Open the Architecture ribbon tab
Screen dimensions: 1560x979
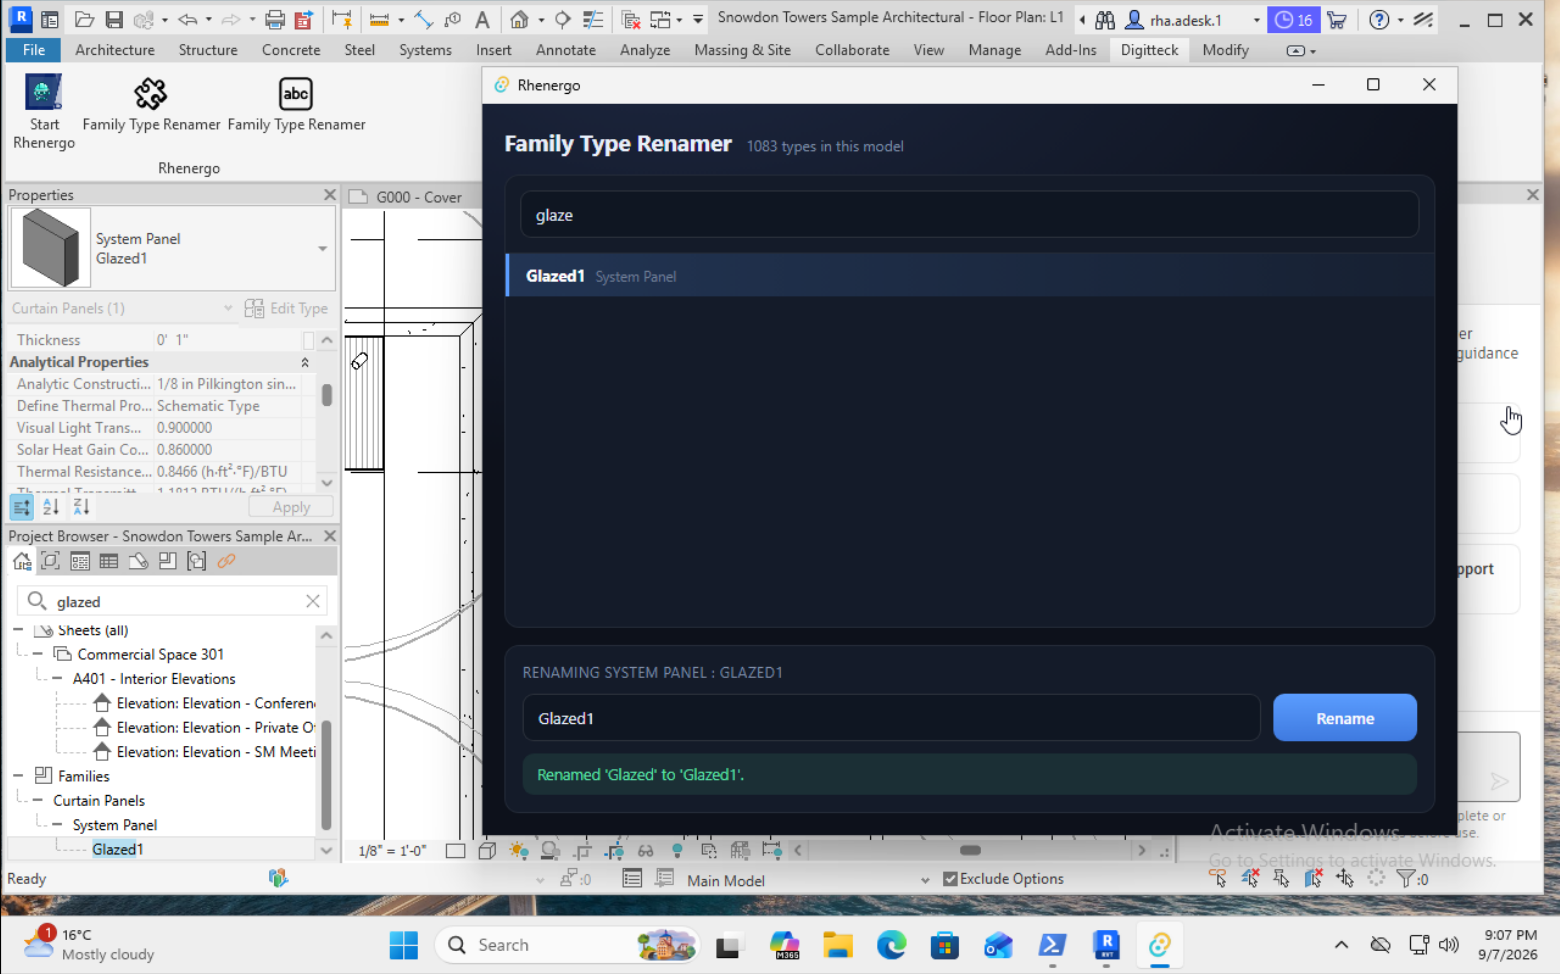(115, 50)
